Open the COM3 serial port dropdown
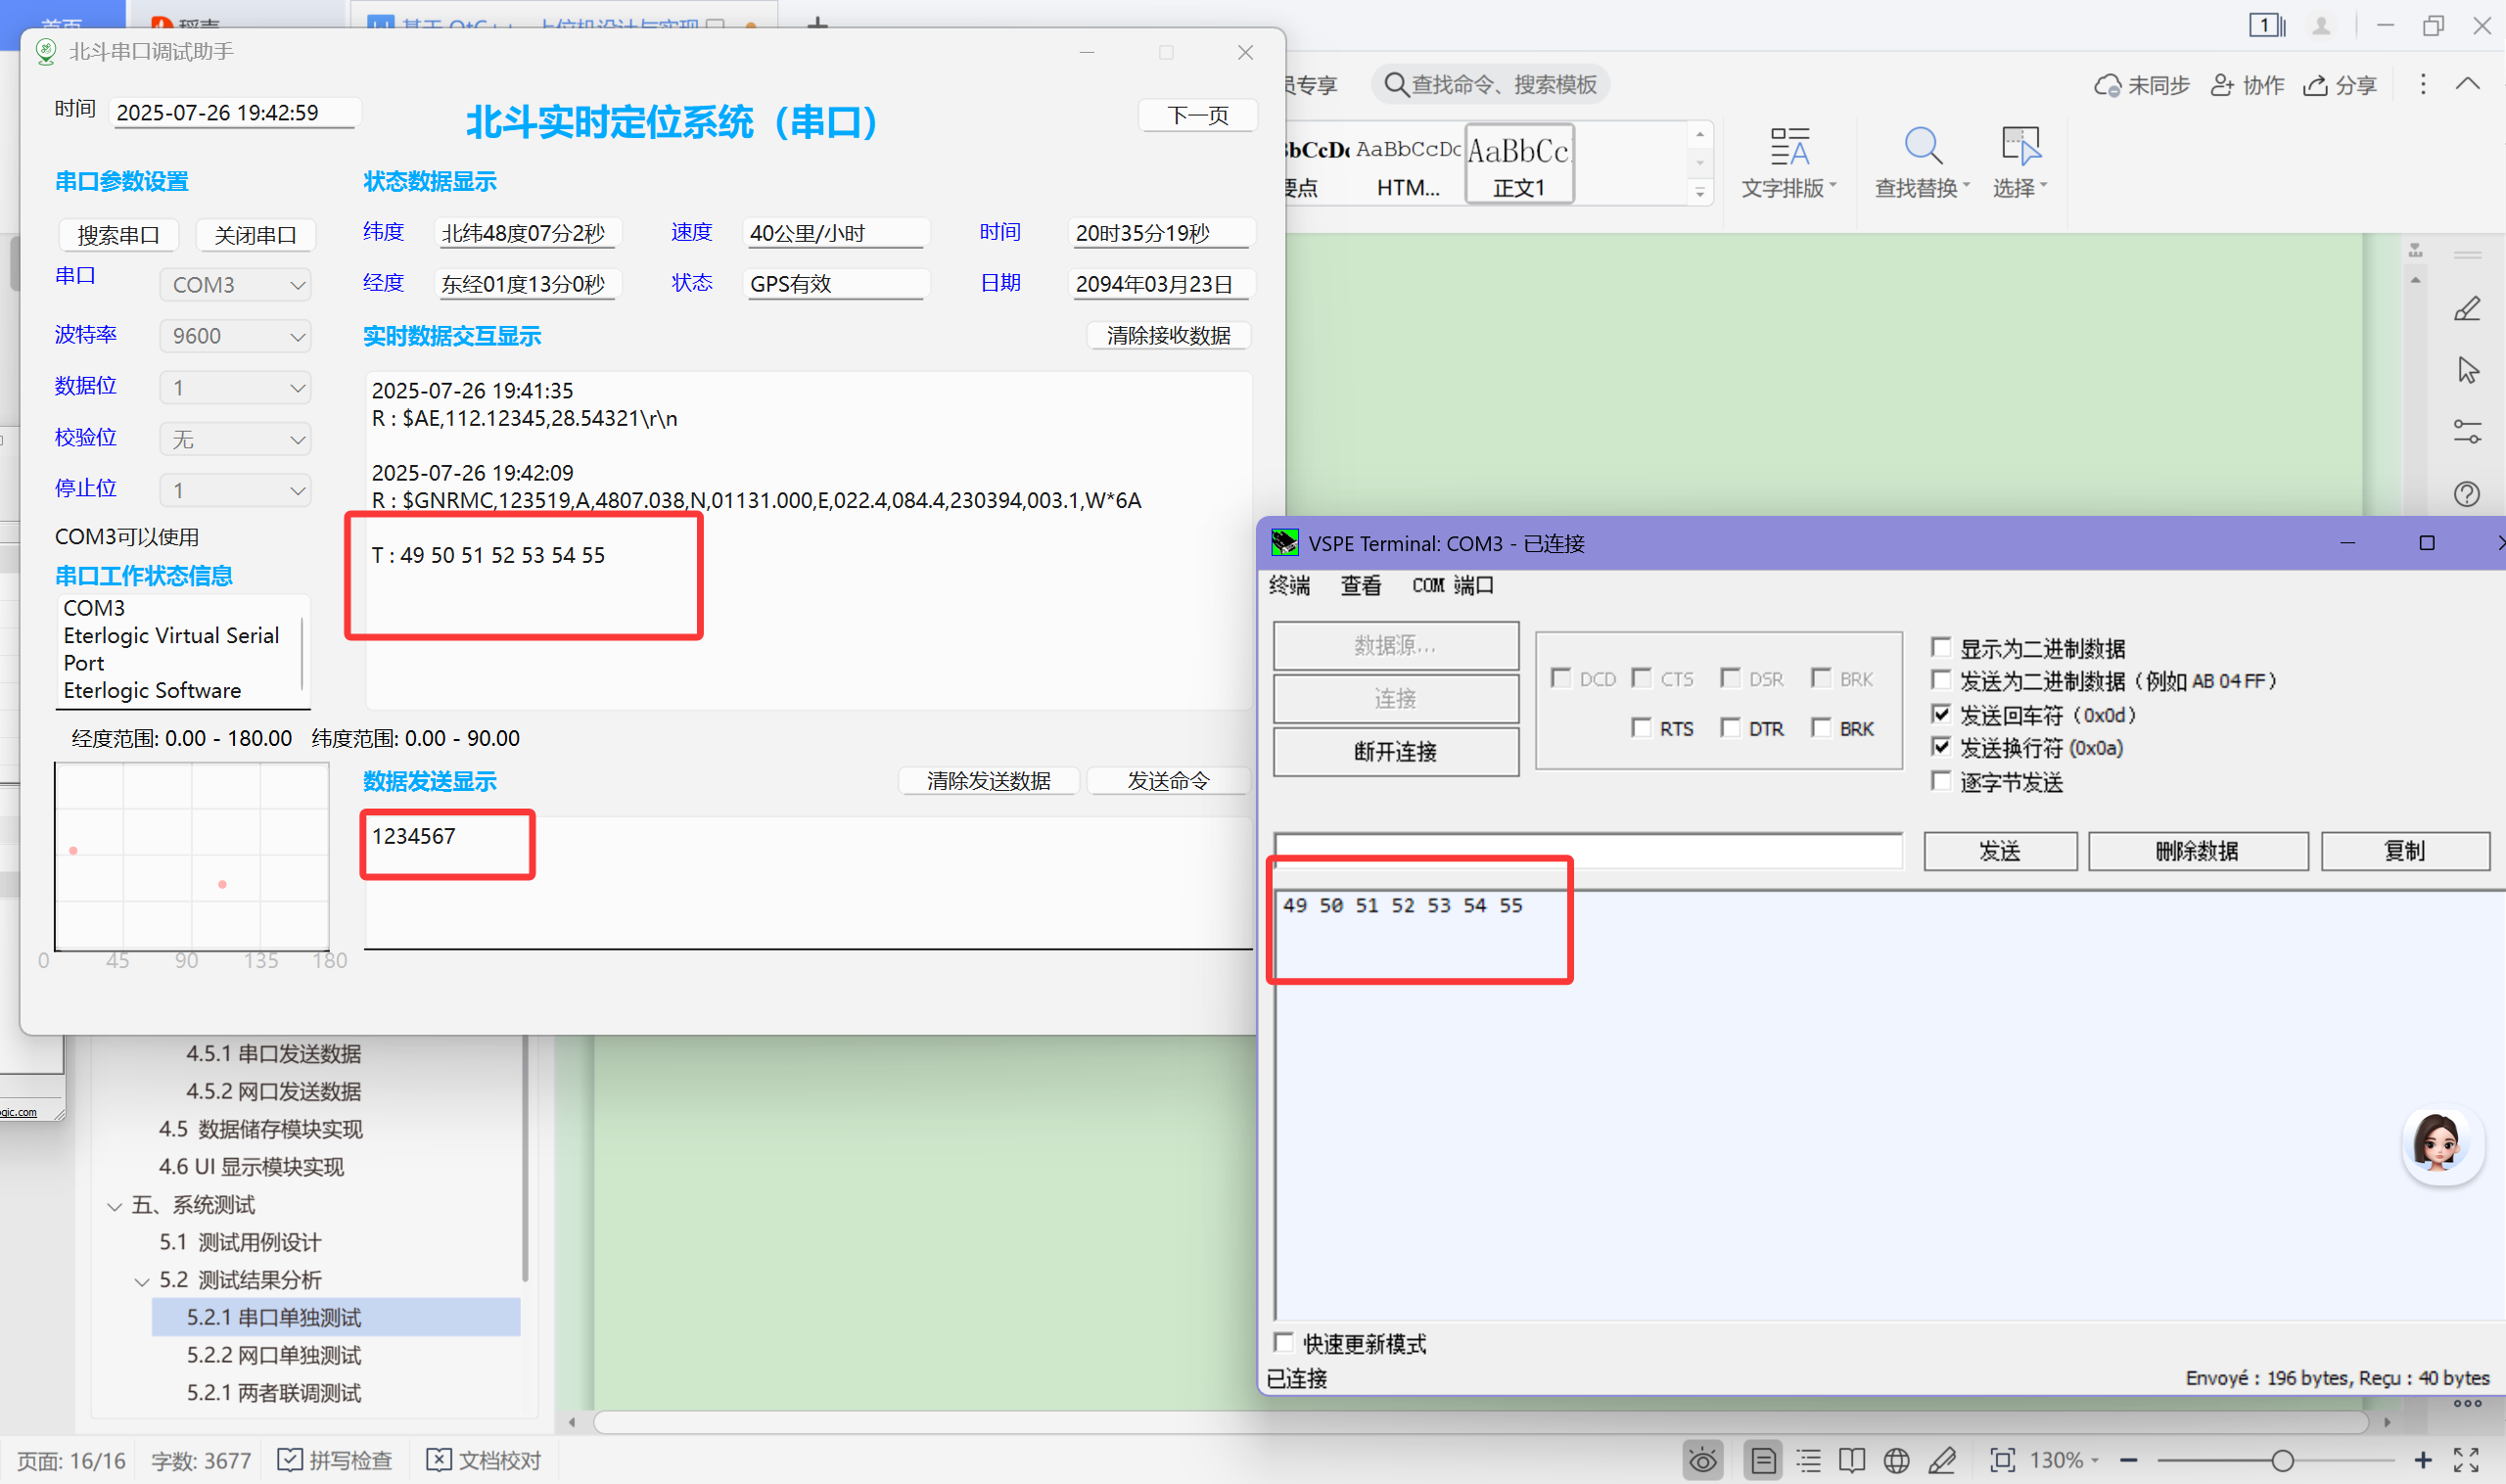2506x1484 pixels. (x=236, y=285)
